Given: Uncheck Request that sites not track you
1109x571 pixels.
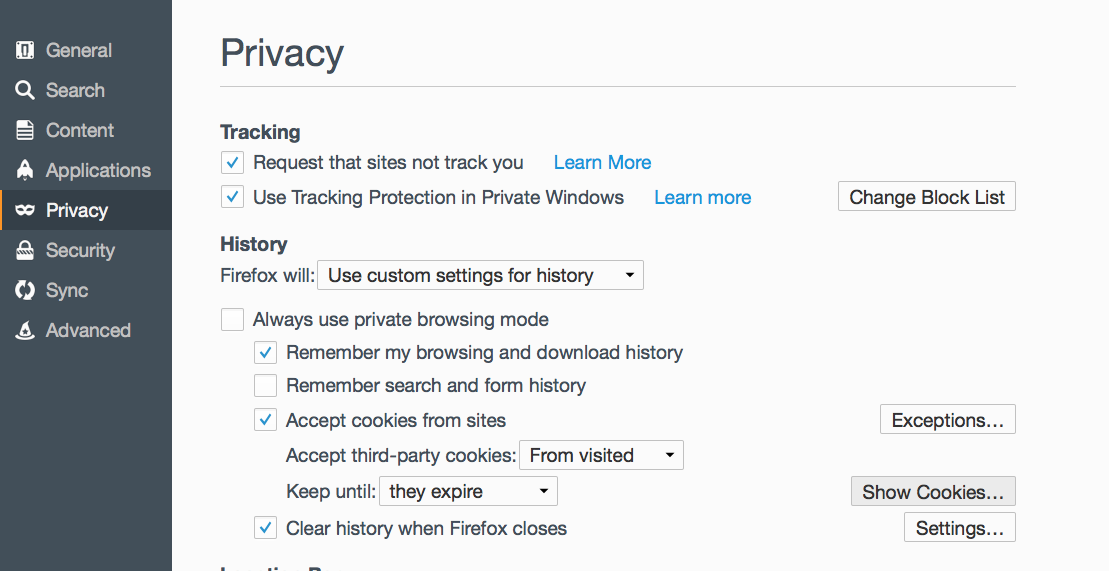Looking at the screenshot, I should click(232, 162).
